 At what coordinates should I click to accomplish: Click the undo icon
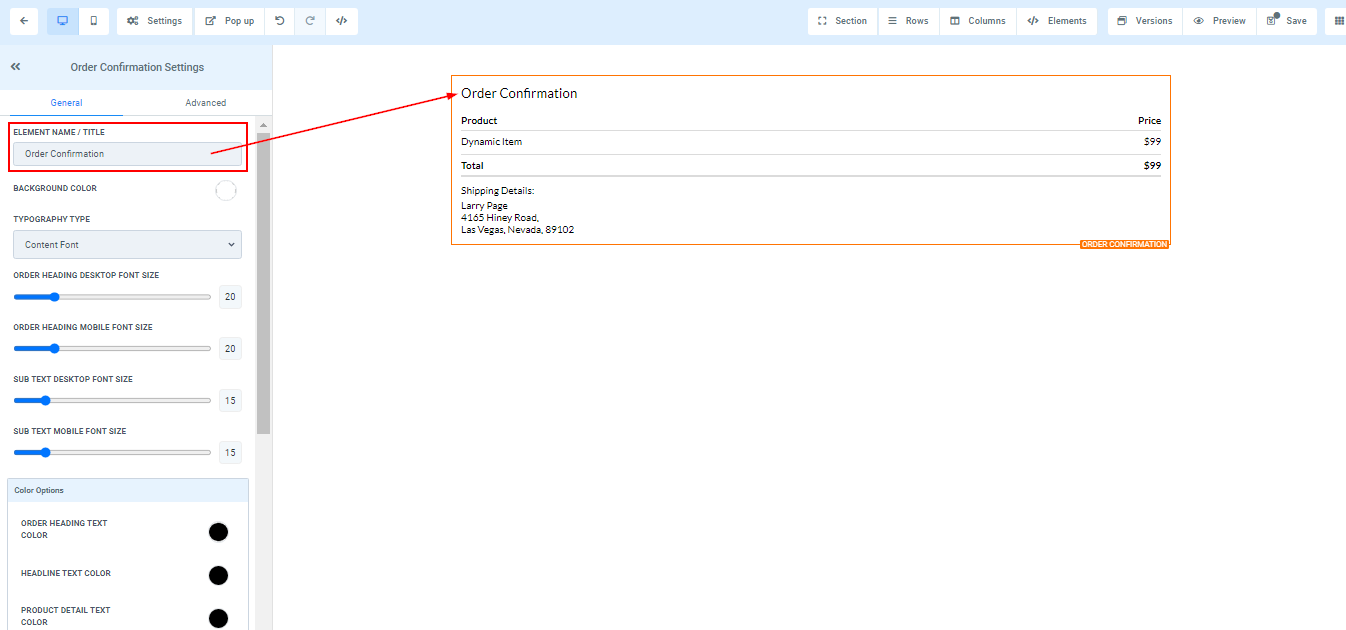tap(279, 21)
